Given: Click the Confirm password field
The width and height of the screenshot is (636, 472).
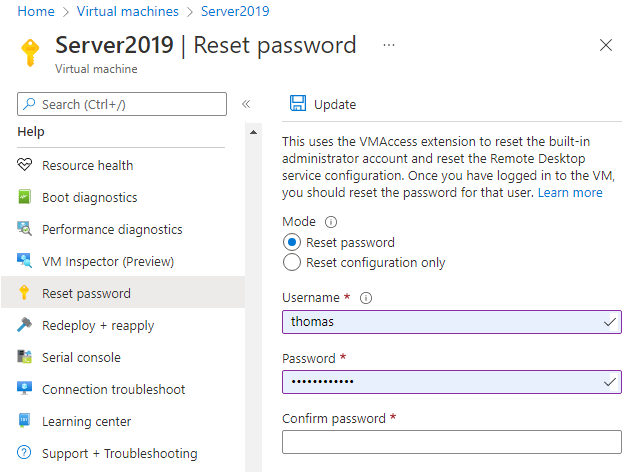Looking at the screenshot, I should pos(451,442).
